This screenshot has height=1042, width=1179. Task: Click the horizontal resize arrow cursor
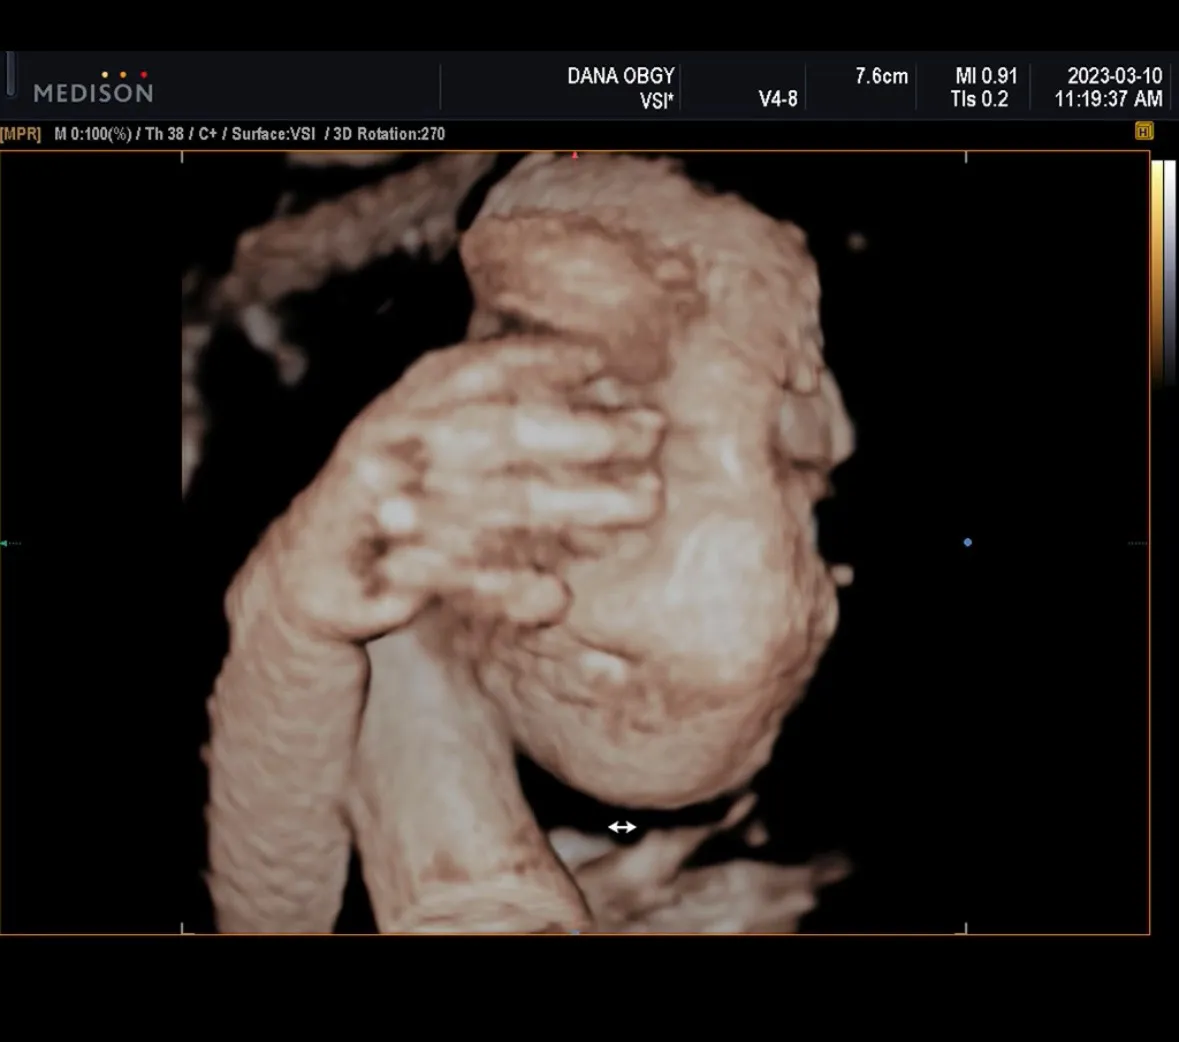pos(622,827)
